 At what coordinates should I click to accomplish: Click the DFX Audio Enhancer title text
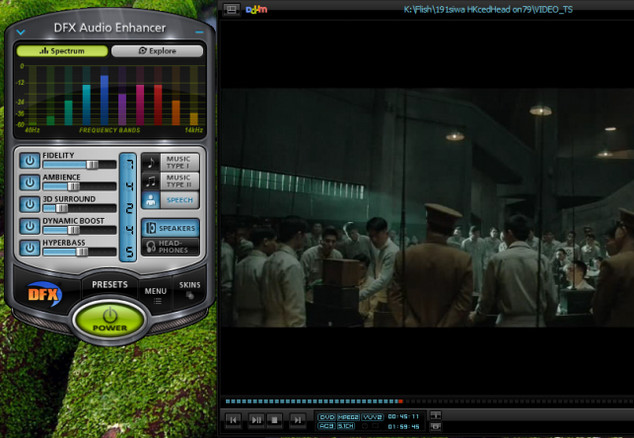click(x=110, y=28)
